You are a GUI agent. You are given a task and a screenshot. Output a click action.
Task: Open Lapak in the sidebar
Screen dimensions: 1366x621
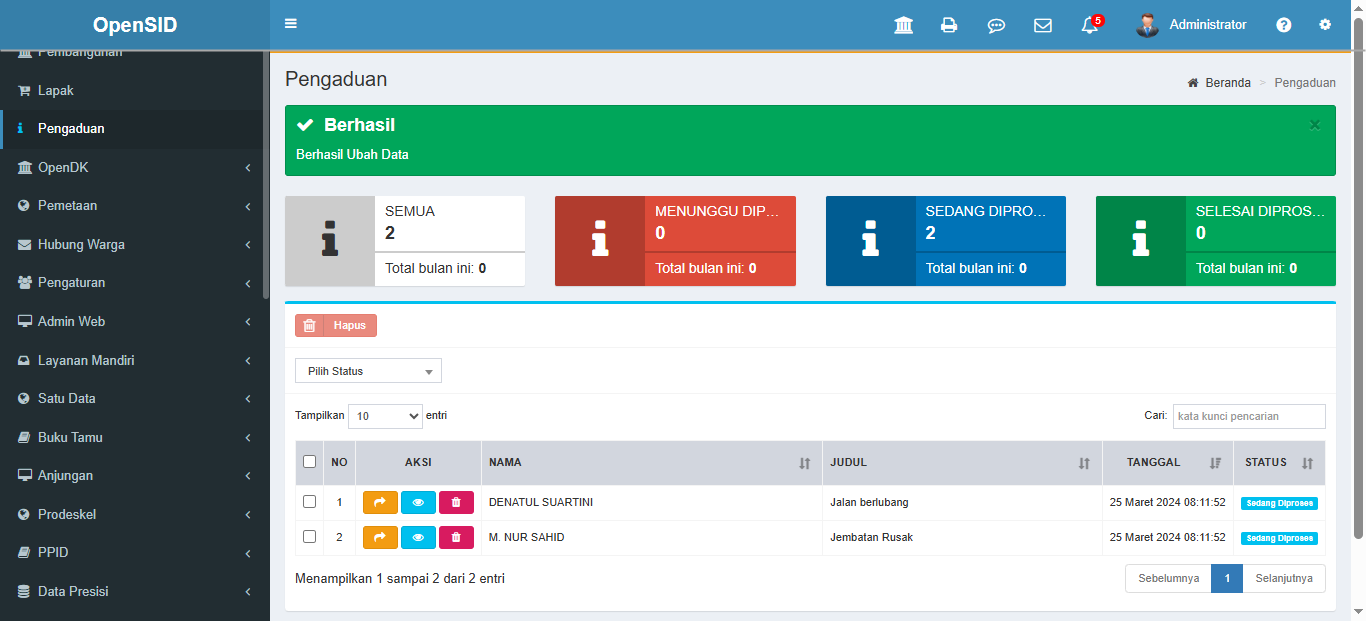pyautogui.click(x=56, y=91)
